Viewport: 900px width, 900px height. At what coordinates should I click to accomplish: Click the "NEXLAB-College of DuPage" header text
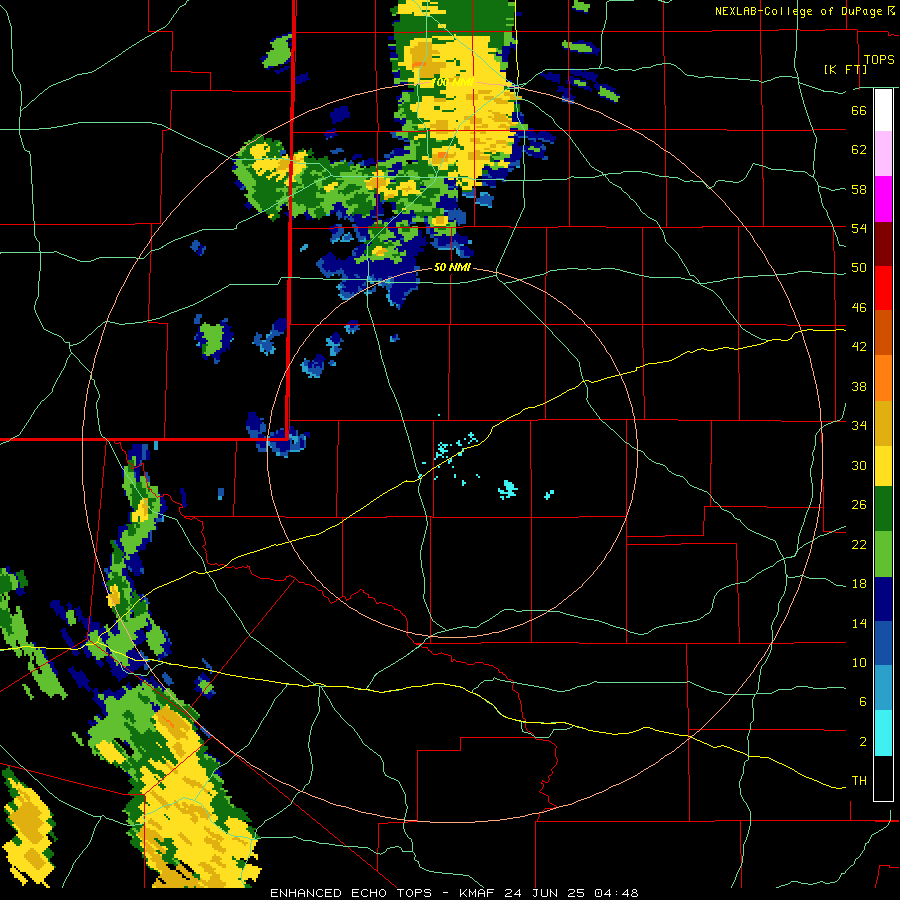tap(800, 11)
